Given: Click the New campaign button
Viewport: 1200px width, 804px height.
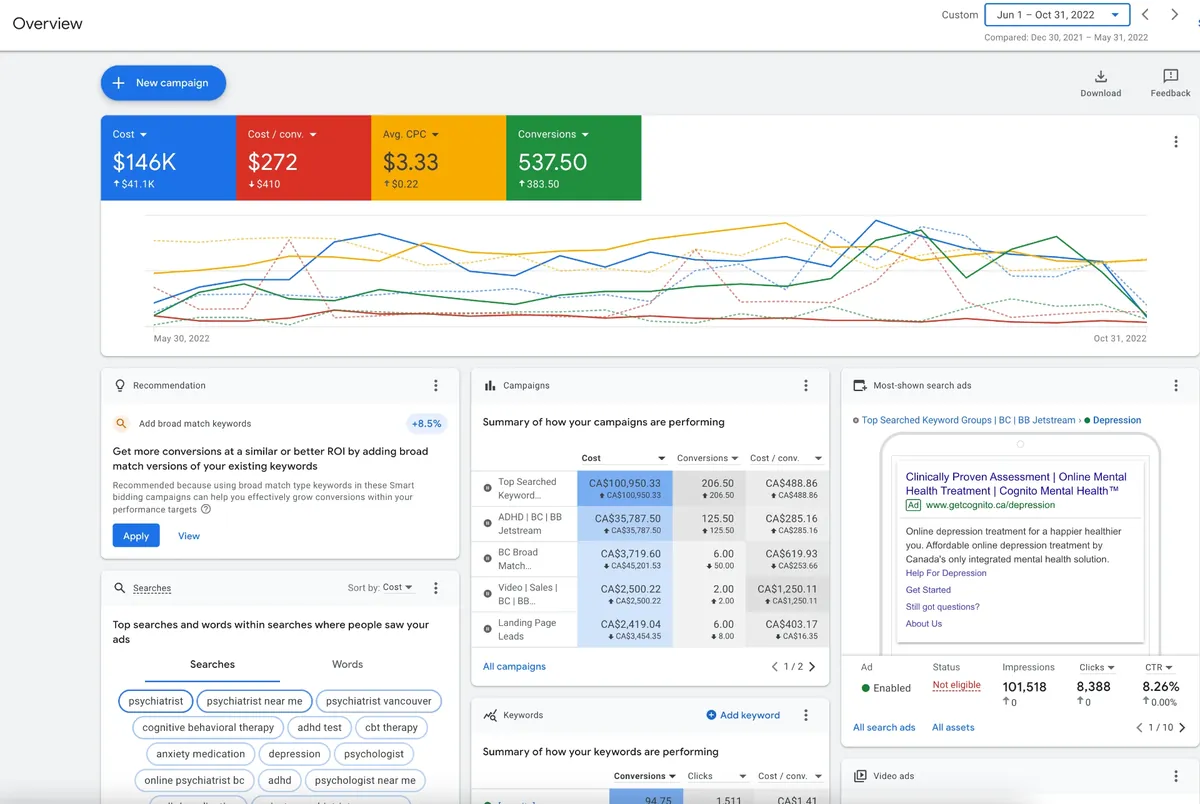Looking at the screenshot, I should (163, 83).
